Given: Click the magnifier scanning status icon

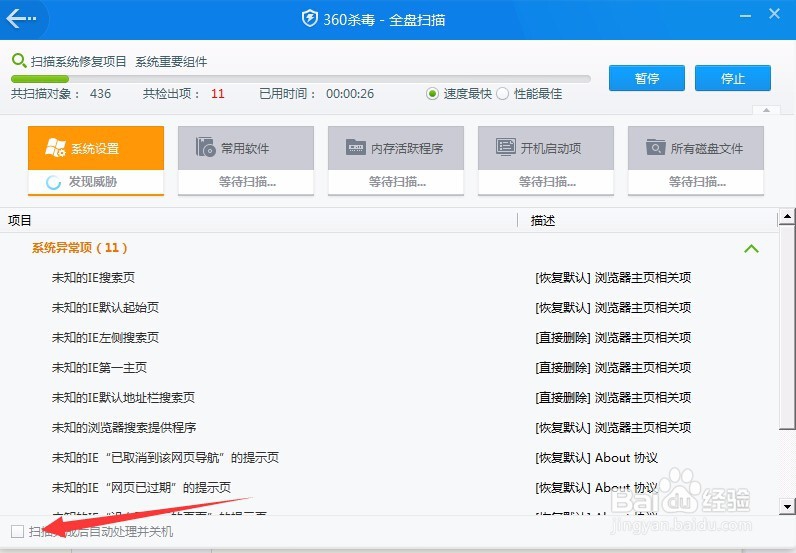Looking at the screenshot, I should pos(19,61).
